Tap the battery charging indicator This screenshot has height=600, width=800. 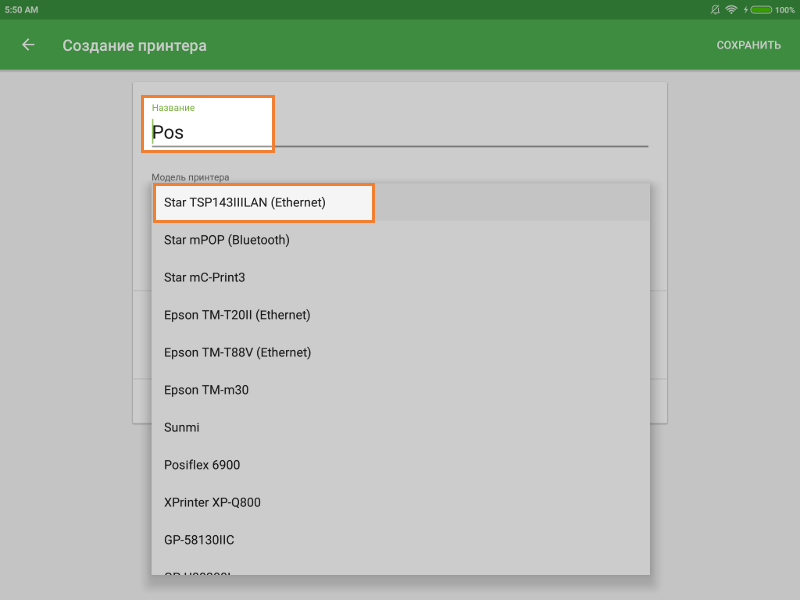759,9
